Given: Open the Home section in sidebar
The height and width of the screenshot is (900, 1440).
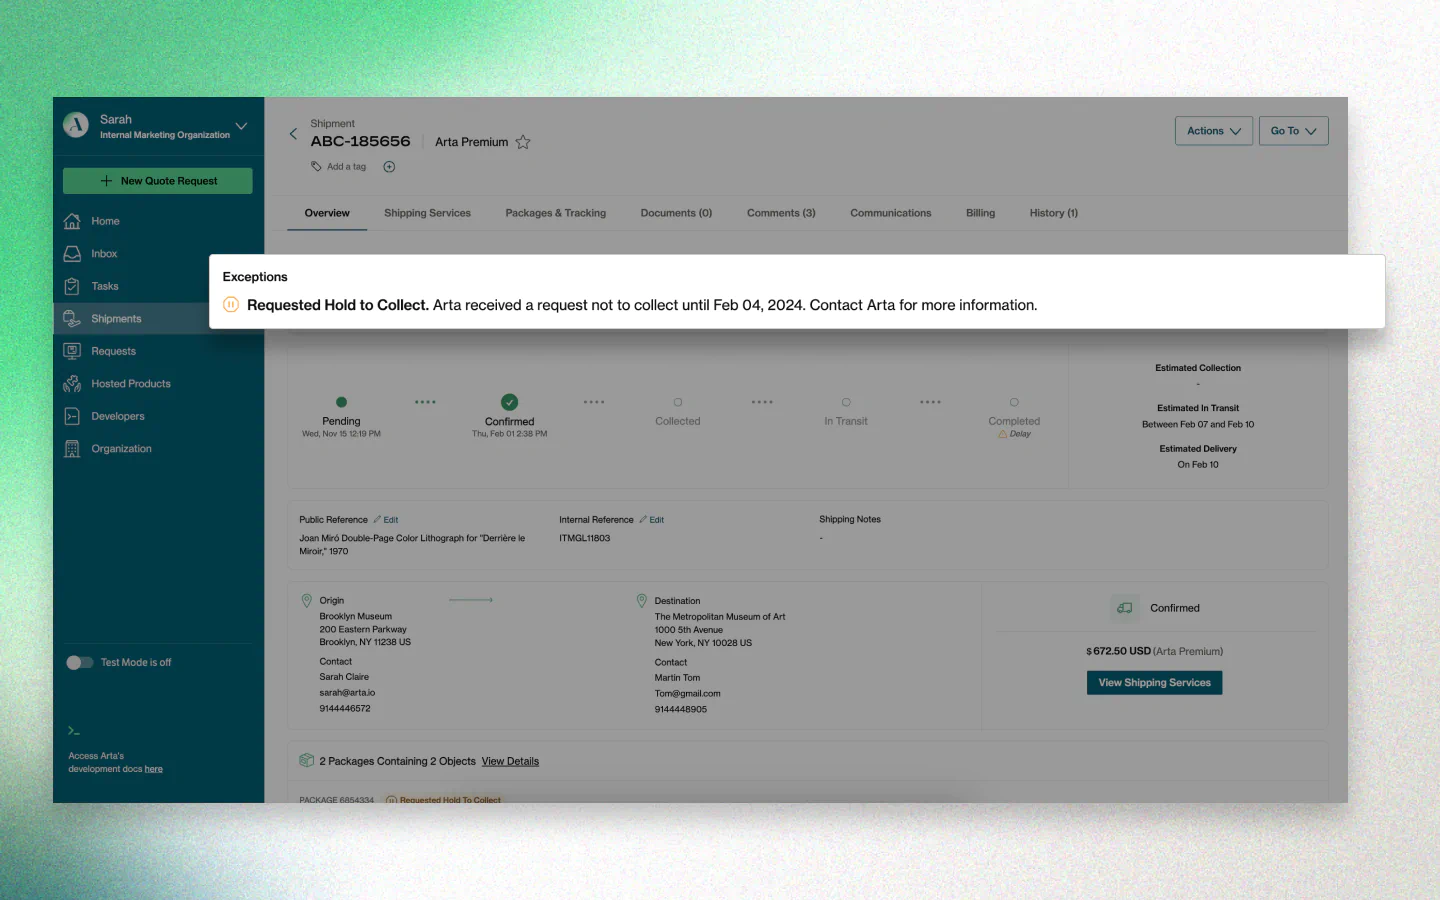Looking at the screenshot, I should coord(104,220).
